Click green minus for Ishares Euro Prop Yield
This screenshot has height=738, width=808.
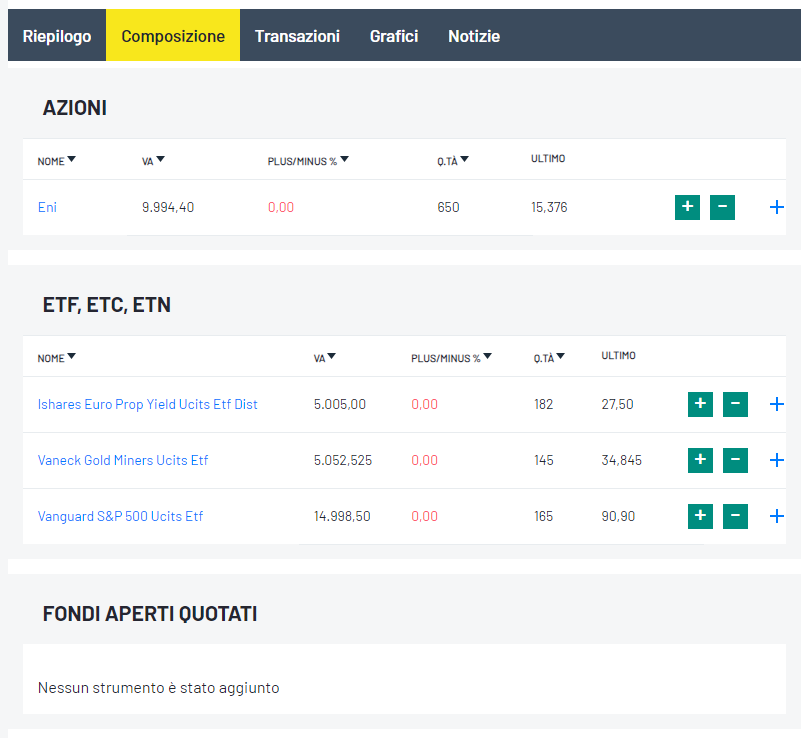(x=735, y=404)
